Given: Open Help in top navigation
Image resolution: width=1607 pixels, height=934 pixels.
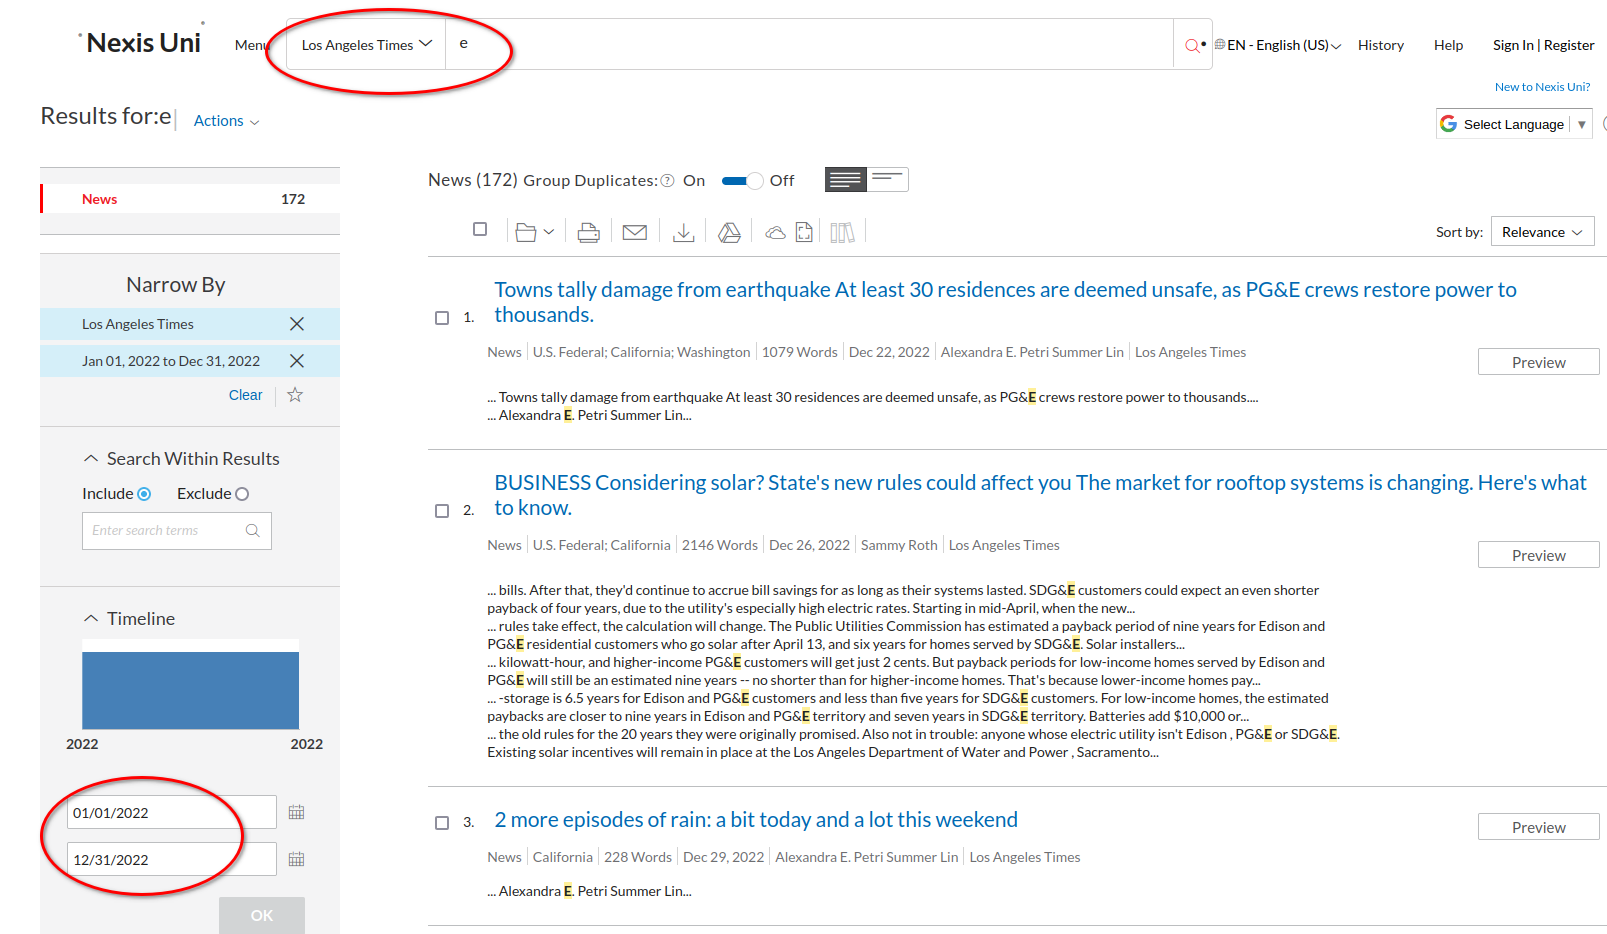Looking at the screenshot, I should click(x=1448, y=45).
